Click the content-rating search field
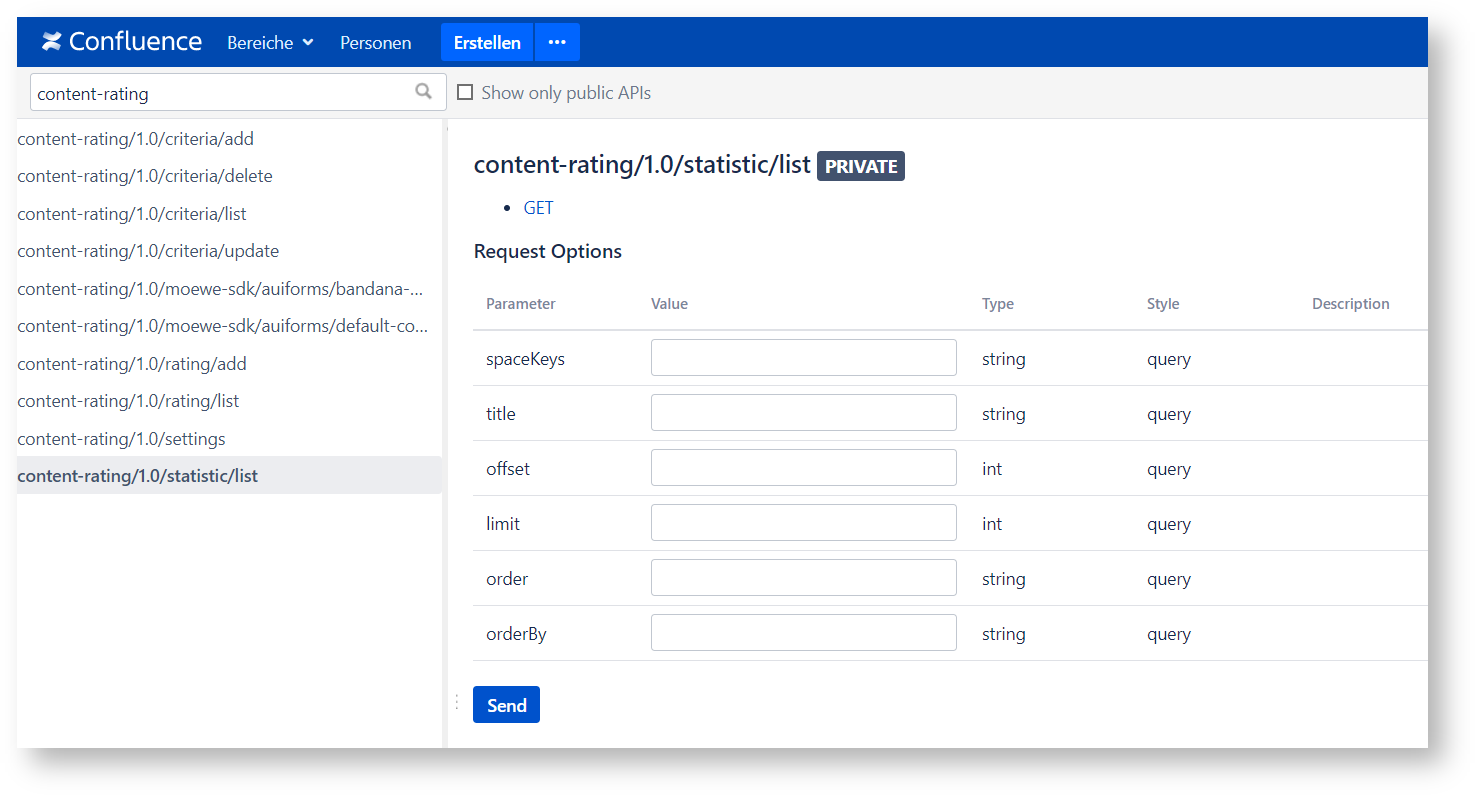Viewport: 1476px width, 796px height. click(x=220, y=93)
